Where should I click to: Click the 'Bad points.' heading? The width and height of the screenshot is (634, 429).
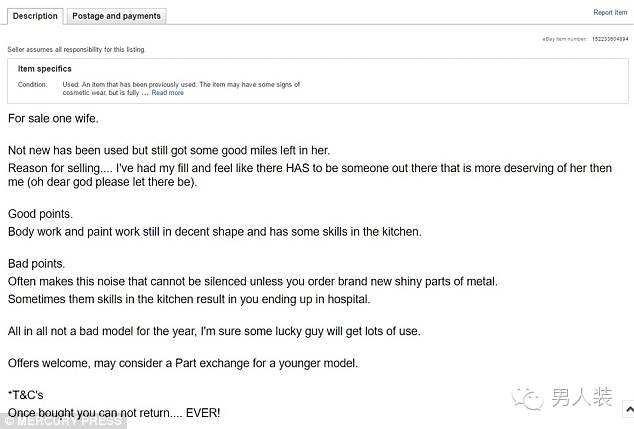[x=36, y=264]
